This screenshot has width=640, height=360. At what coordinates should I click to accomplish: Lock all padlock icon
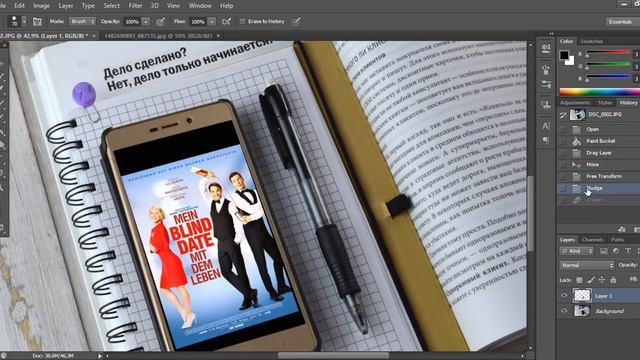click(x=613, y=280)
